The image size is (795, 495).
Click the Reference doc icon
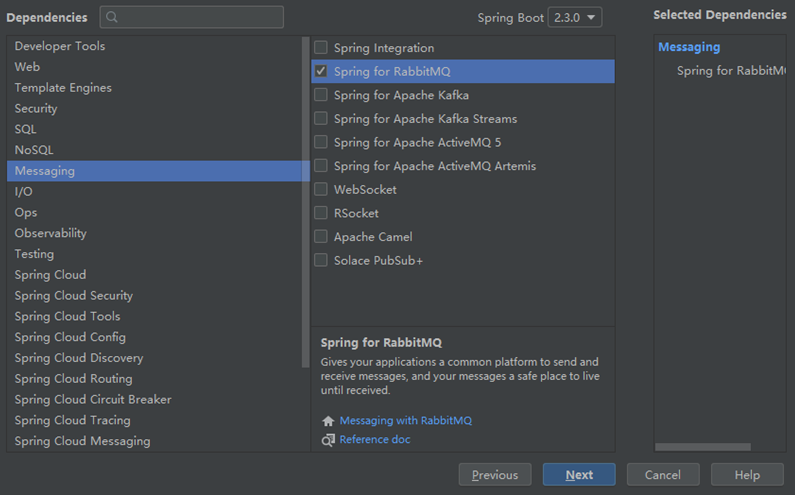(x=328, y=440)
